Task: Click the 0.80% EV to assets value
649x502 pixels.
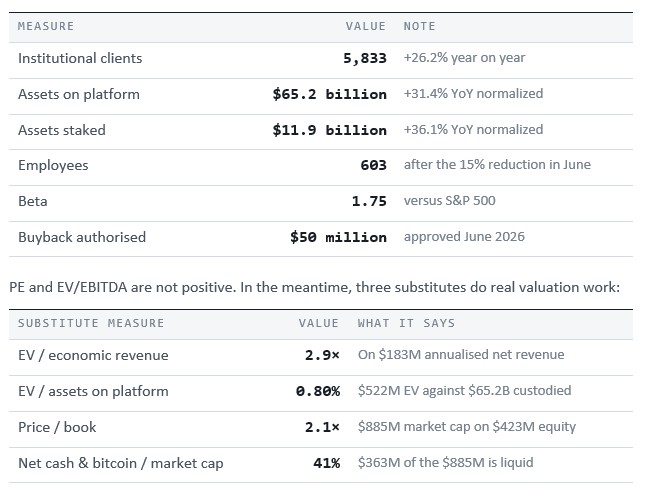Action: 317,392
